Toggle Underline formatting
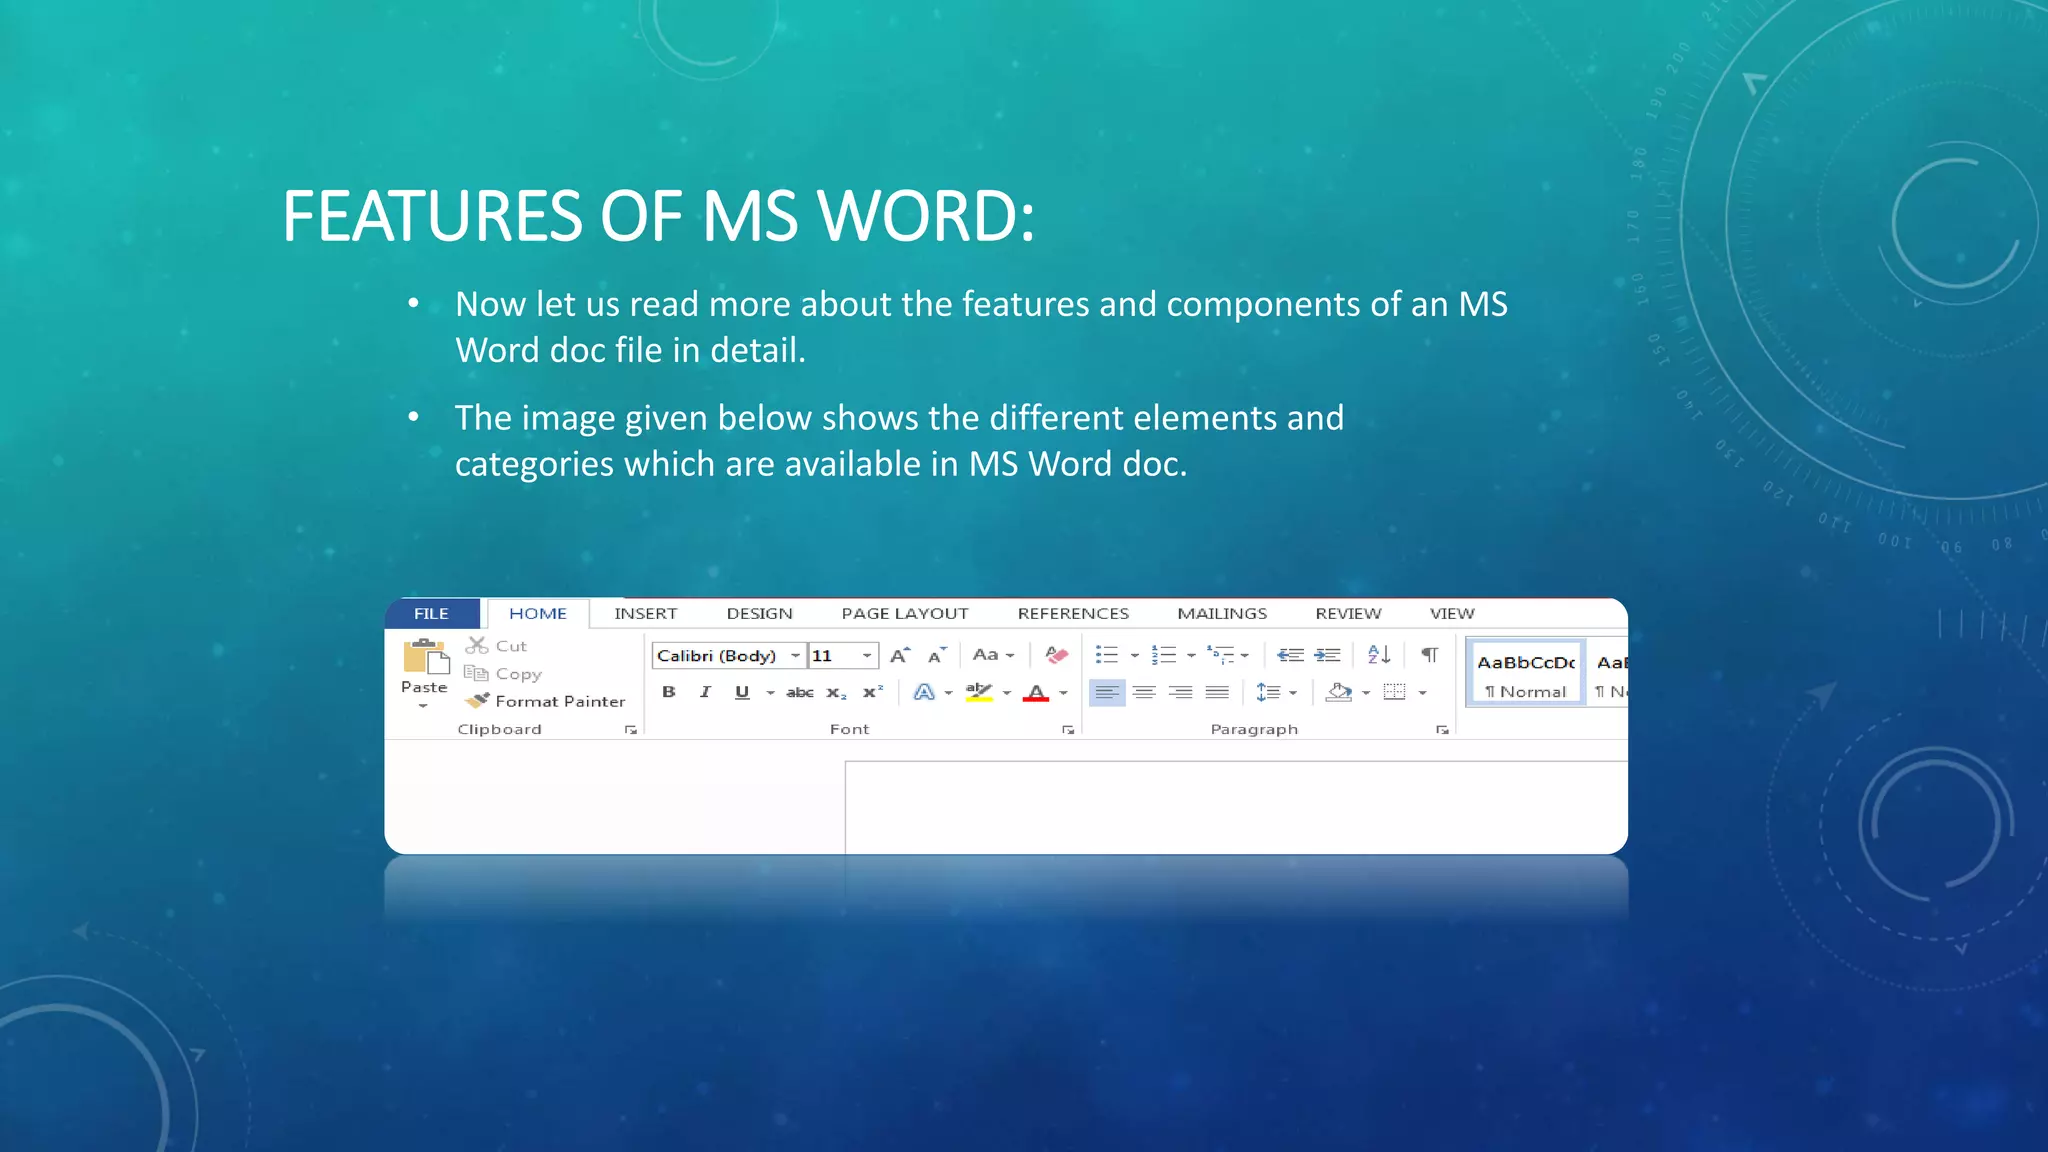This screenshot has height=1152, width=2048. (742, 692)
